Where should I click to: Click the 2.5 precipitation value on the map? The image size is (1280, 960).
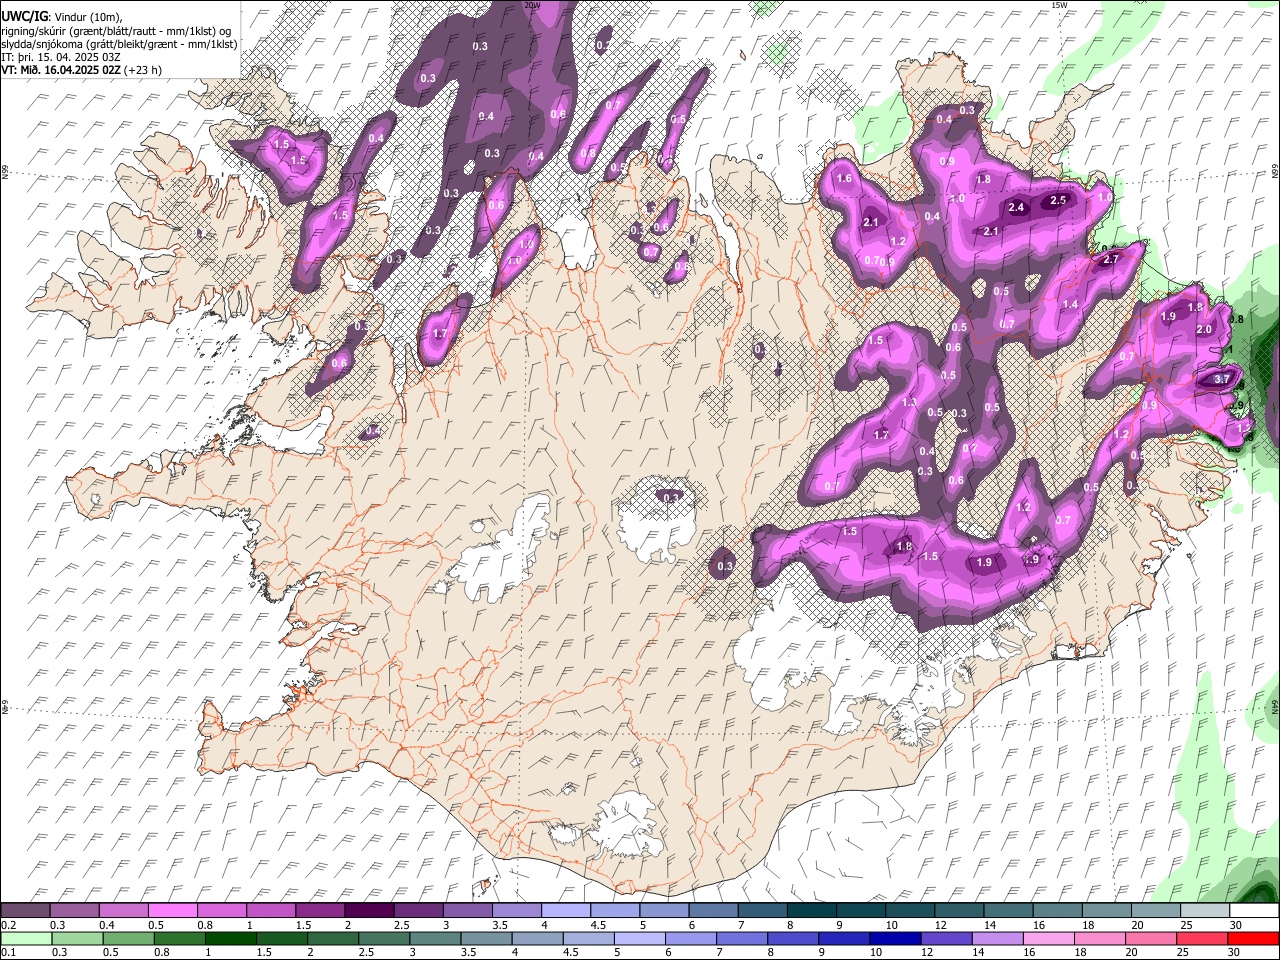tap(1059, 201)
